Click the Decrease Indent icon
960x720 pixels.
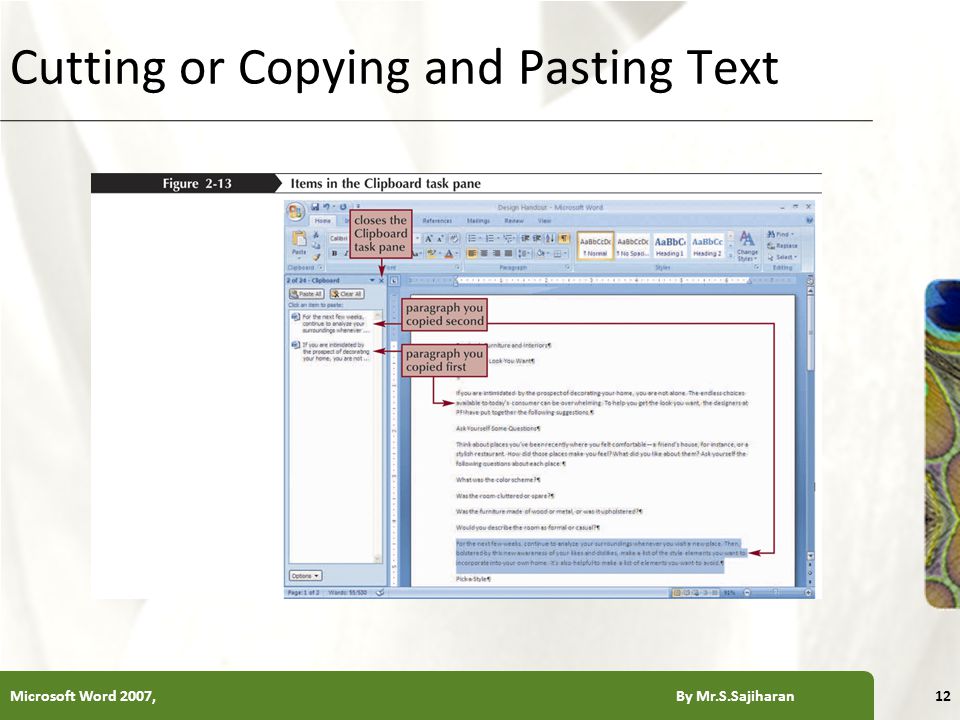(x=525, y=239)
